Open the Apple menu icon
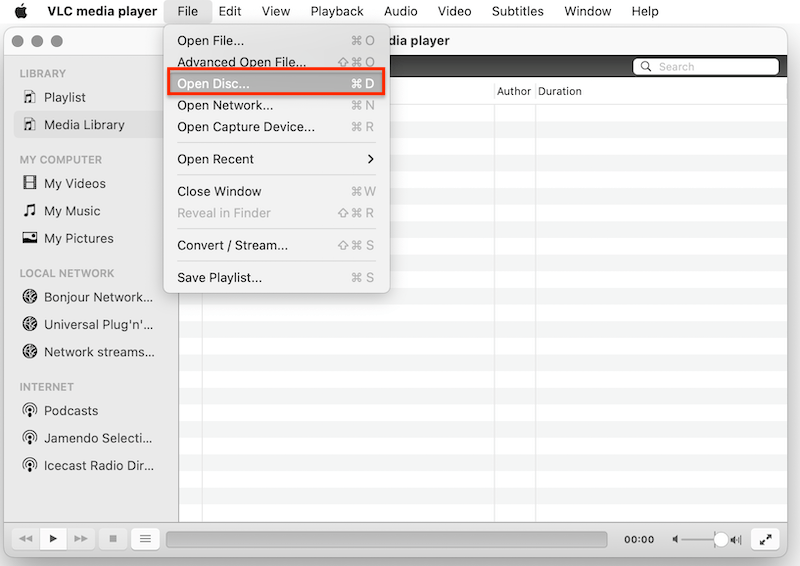 pos(21,12)
